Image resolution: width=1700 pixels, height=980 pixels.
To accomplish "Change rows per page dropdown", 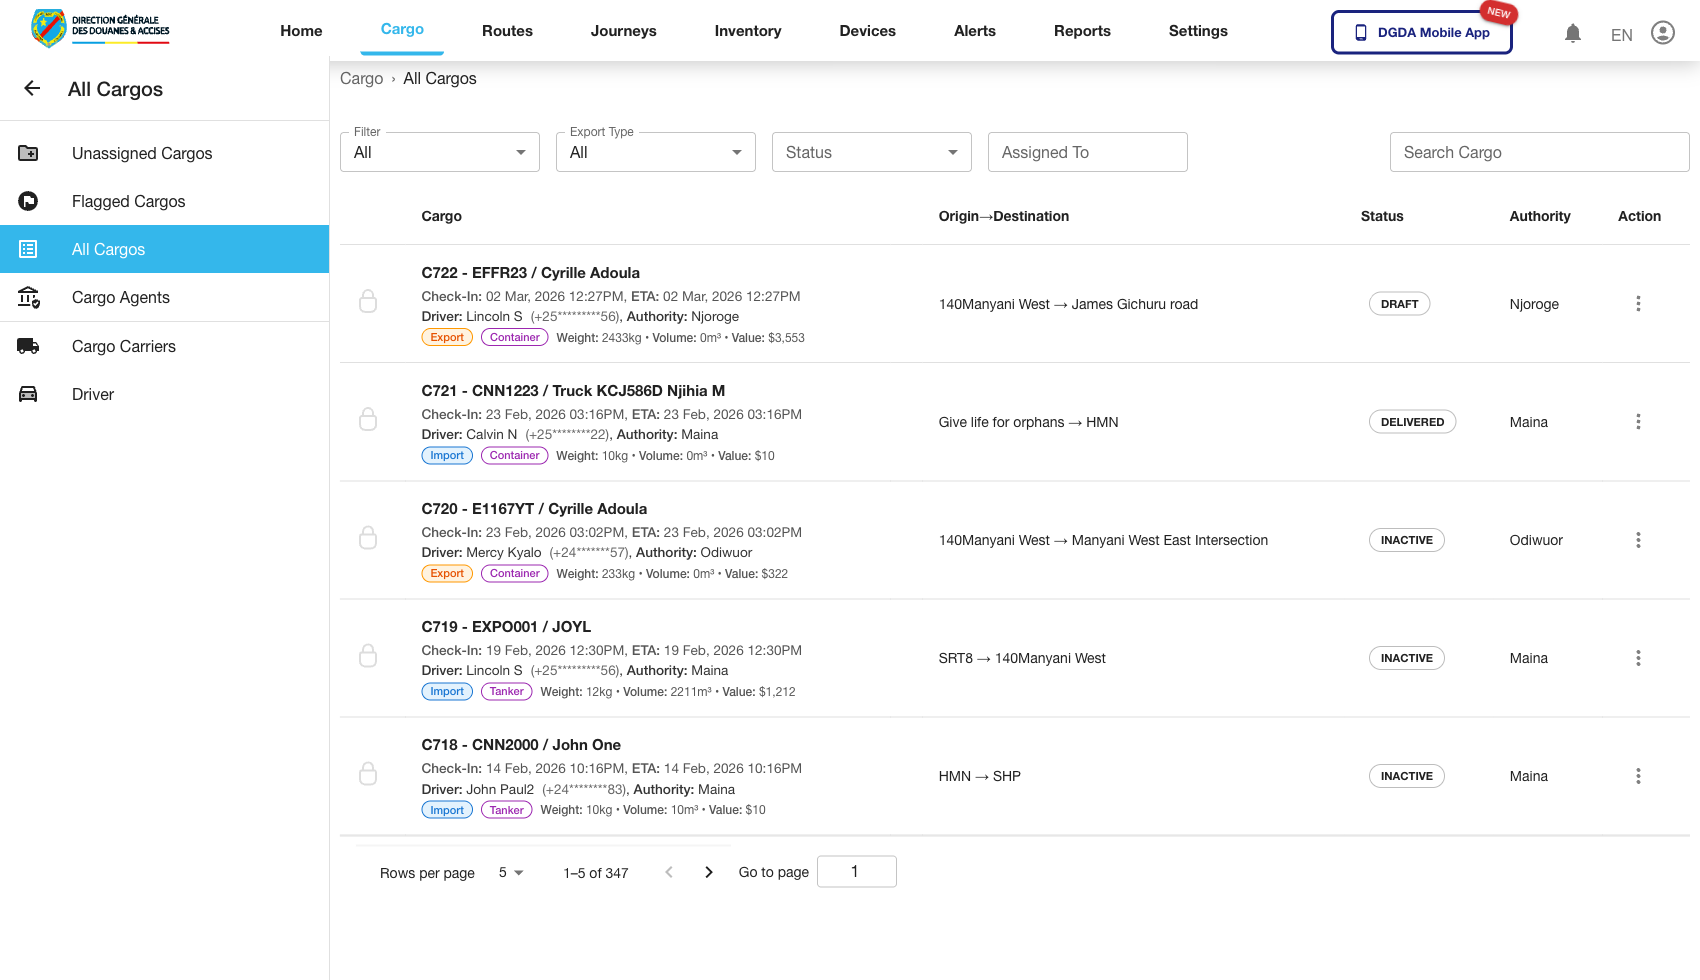I will tap(511, 872).
